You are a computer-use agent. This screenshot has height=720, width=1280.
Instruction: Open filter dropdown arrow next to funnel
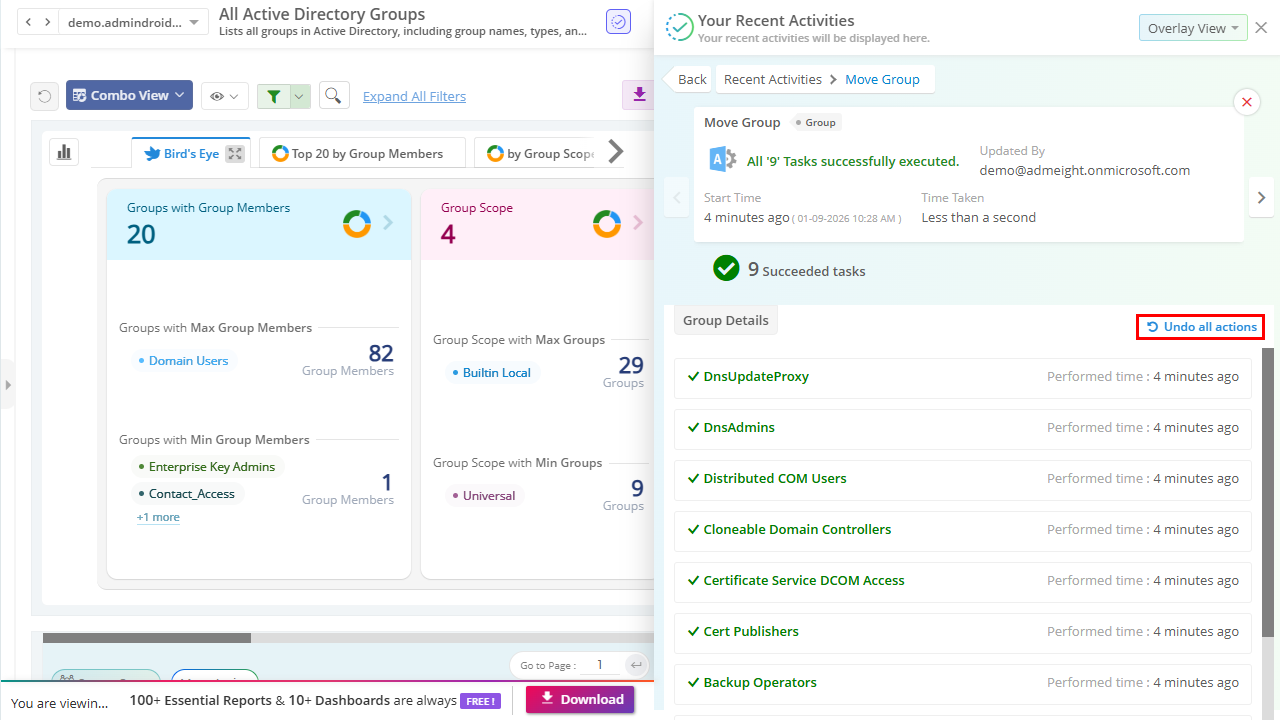pos(299,96)
